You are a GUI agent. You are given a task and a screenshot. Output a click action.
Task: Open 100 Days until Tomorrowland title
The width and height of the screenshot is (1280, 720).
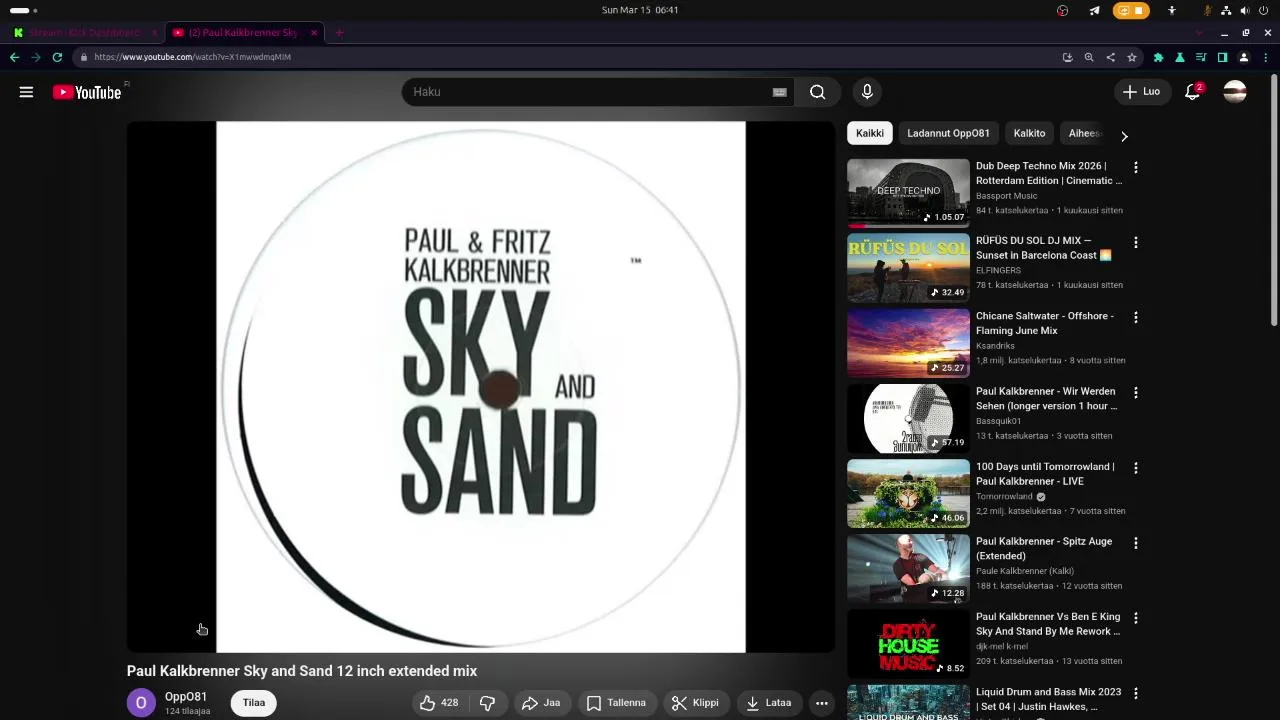(1045, 473)
